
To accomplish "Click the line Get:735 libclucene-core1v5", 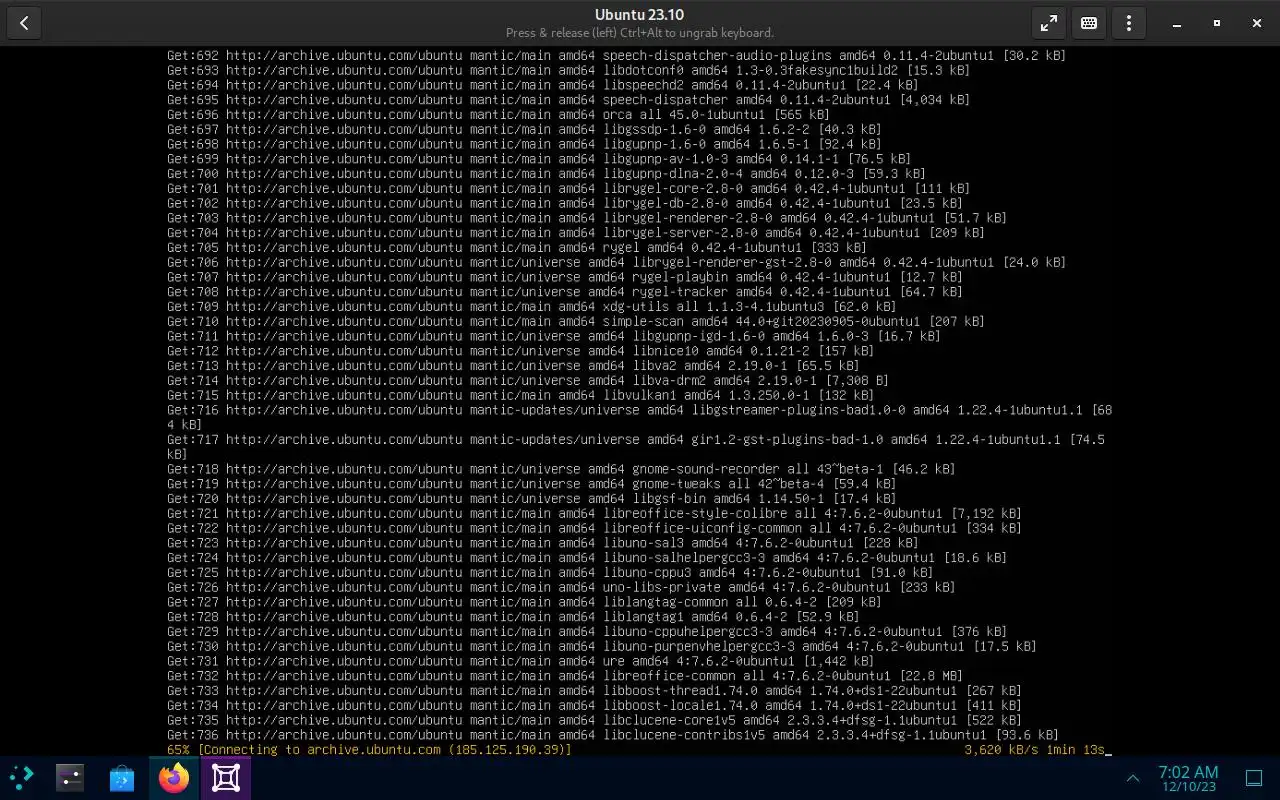I will coord(594,720).
